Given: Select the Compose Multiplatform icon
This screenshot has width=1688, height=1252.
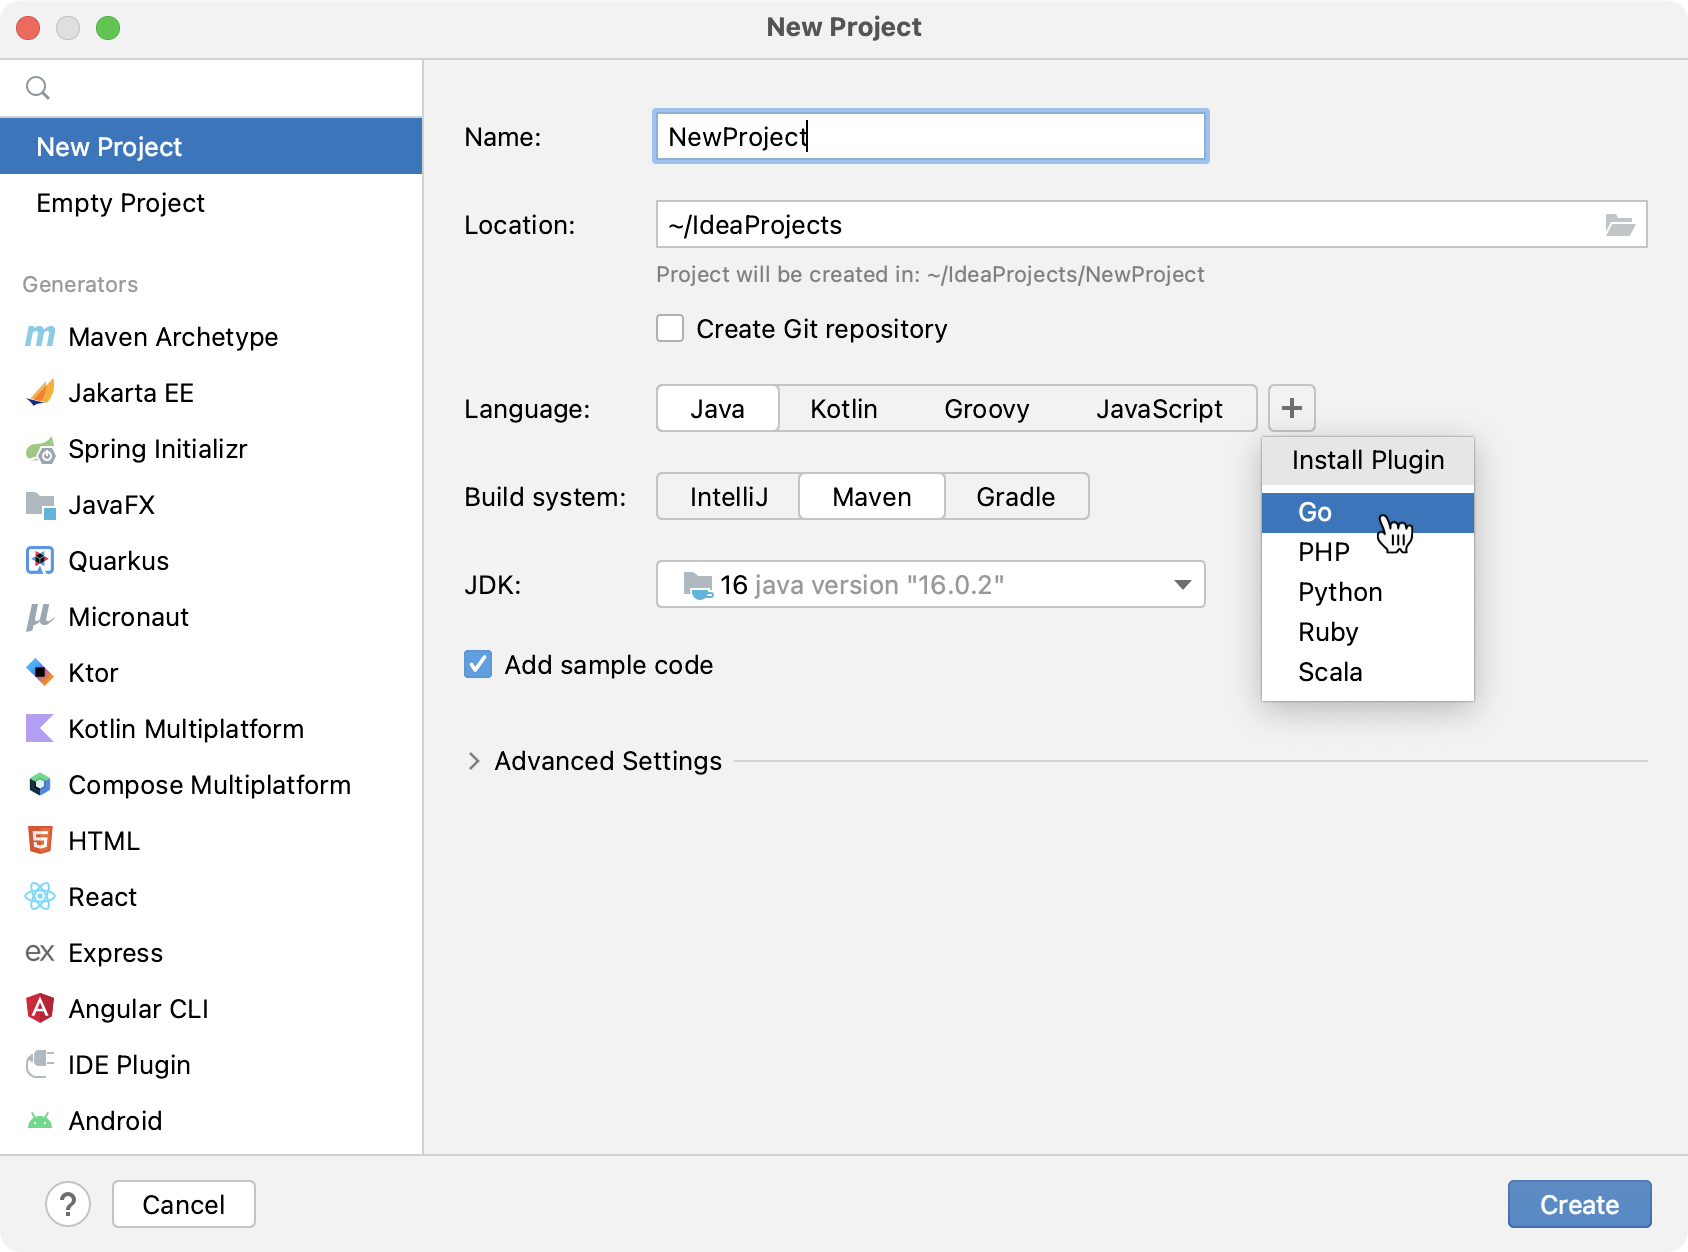Looking at the screenshot, I should click(40, 785).
